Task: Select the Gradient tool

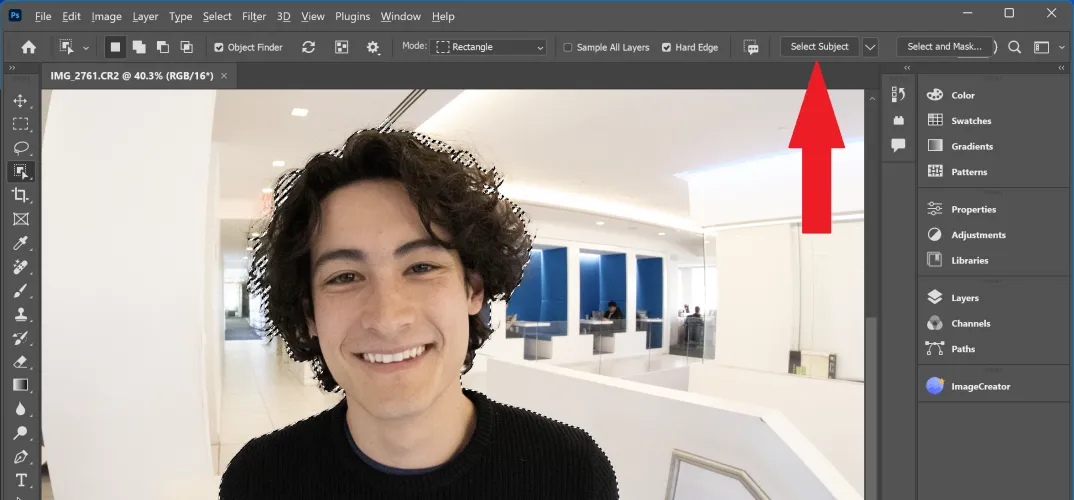Action: [x=20, y=385]
